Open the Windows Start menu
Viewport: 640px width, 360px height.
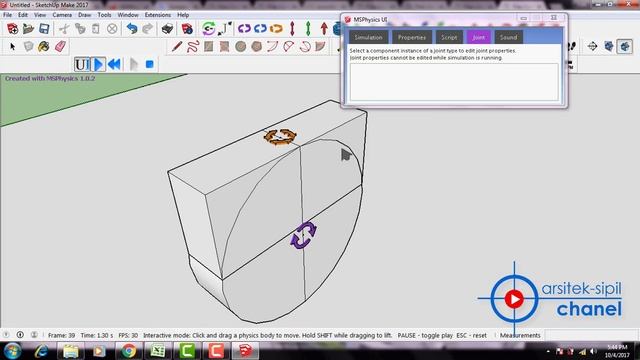click(12, 351)
